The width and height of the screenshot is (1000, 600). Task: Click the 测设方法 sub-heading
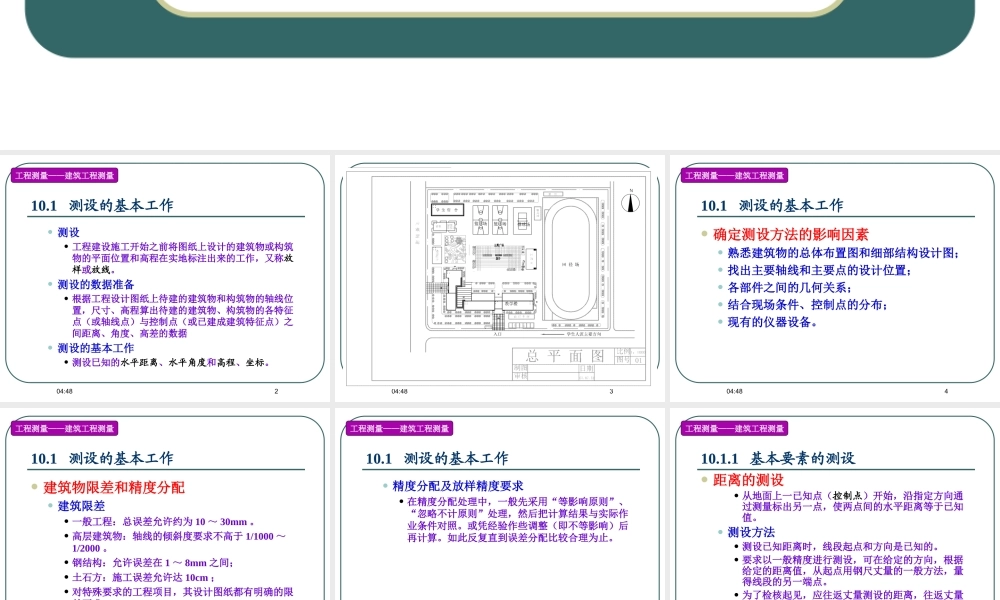pos(751,532)
